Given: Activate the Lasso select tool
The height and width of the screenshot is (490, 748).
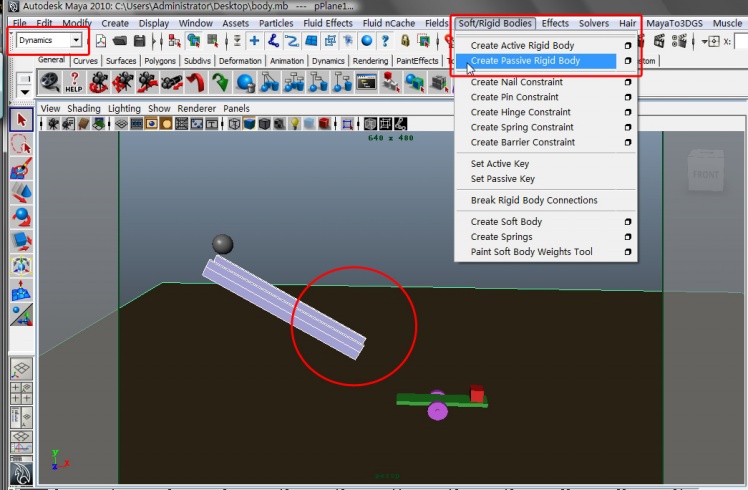Looking at the screenshot, I should point(21,144).
